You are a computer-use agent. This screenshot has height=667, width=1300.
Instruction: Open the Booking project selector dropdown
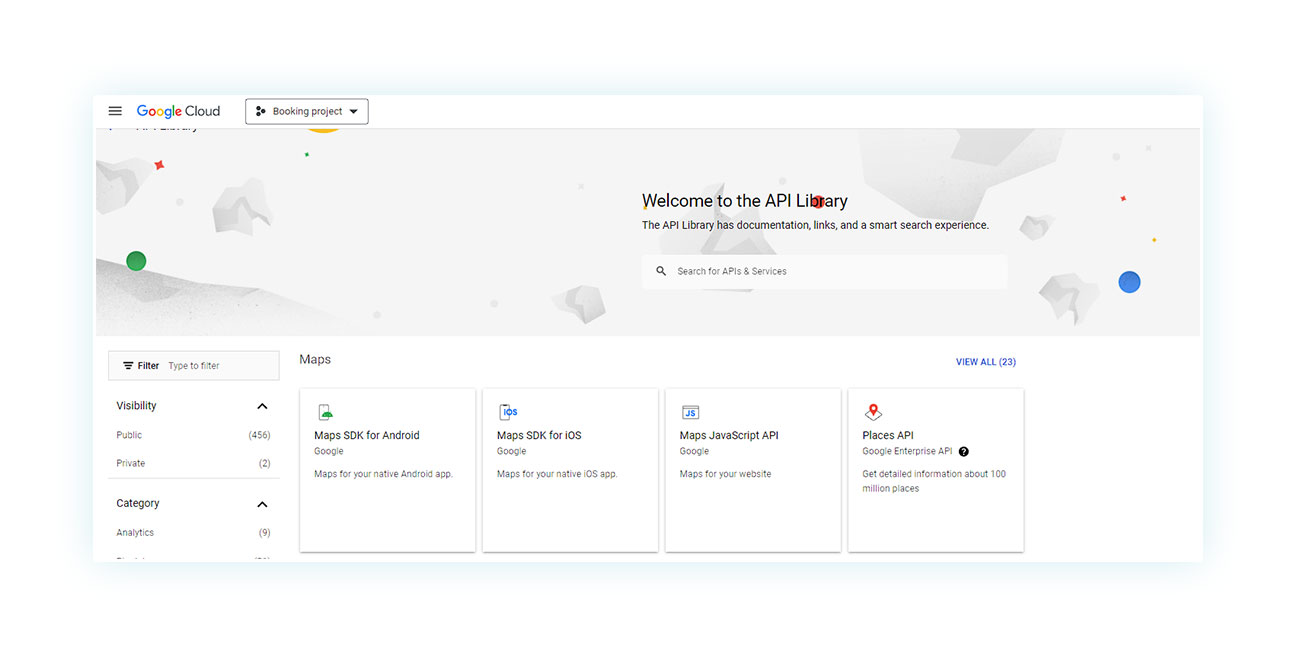[x=307, y=112]
